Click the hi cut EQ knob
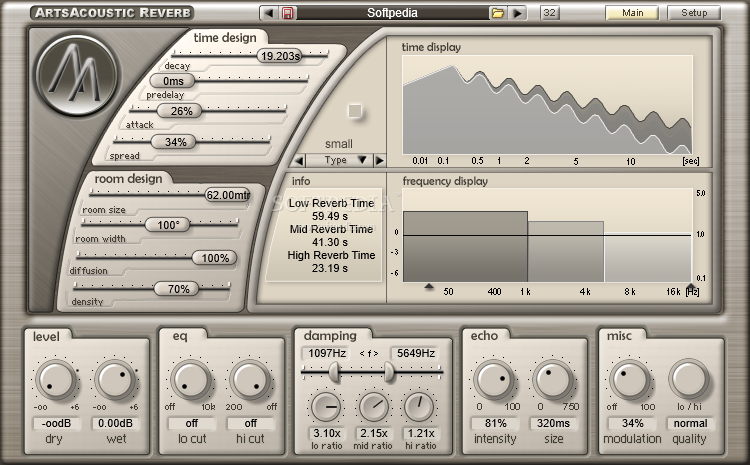 [x=250, y=380]
